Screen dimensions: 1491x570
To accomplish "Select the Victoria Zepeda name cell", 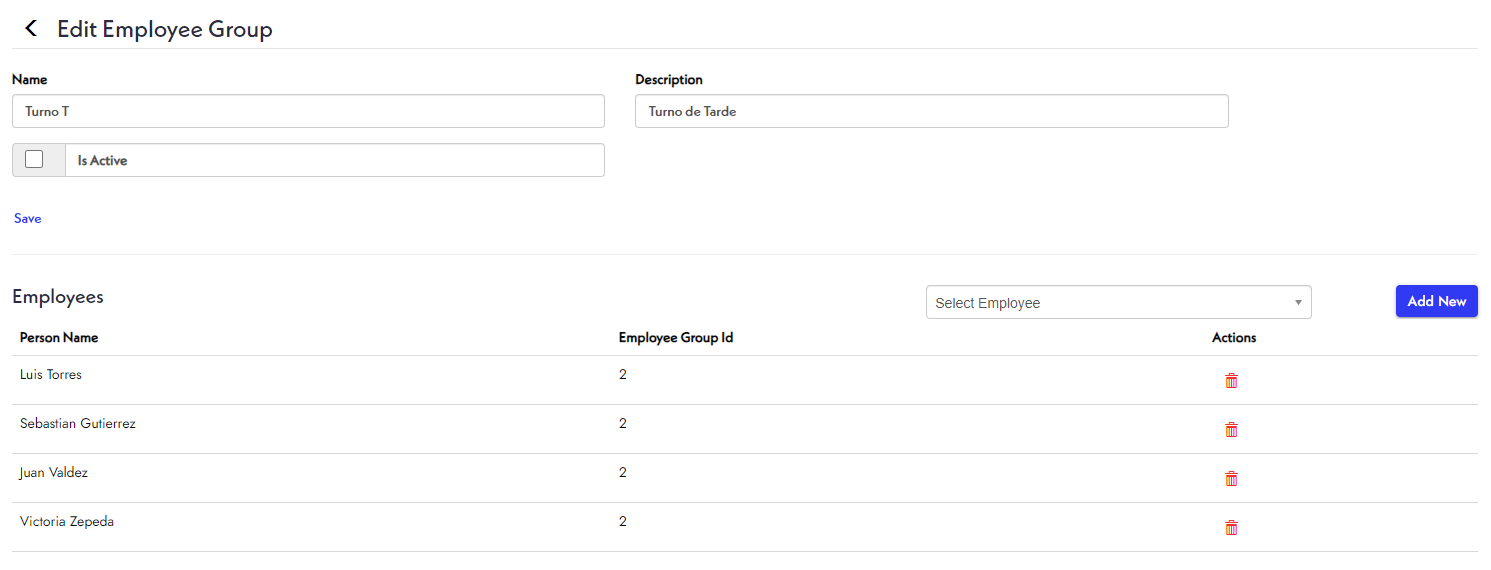I will click(x=67, y=522).
